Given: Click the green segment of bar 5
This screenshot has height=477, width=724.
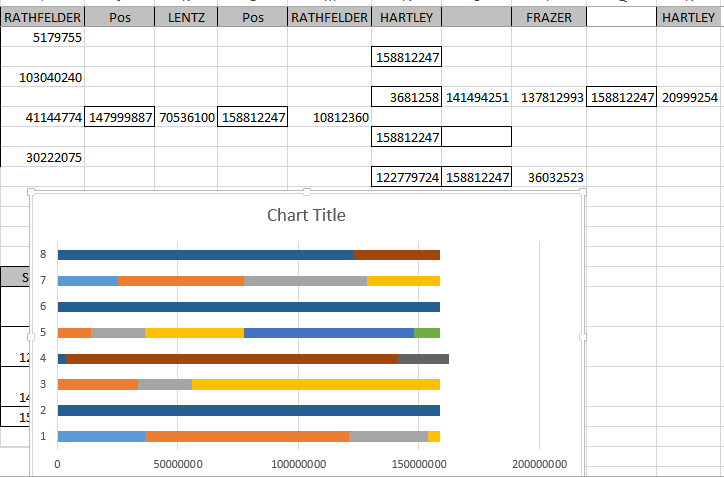Looking at the screenshot, I should point(427,332).
